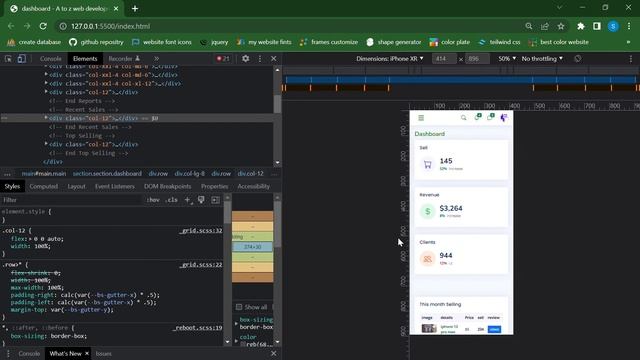Open the tailwind css bookmark
The width and height of the screenshot is (640, 360).
[x=499, y=42]
